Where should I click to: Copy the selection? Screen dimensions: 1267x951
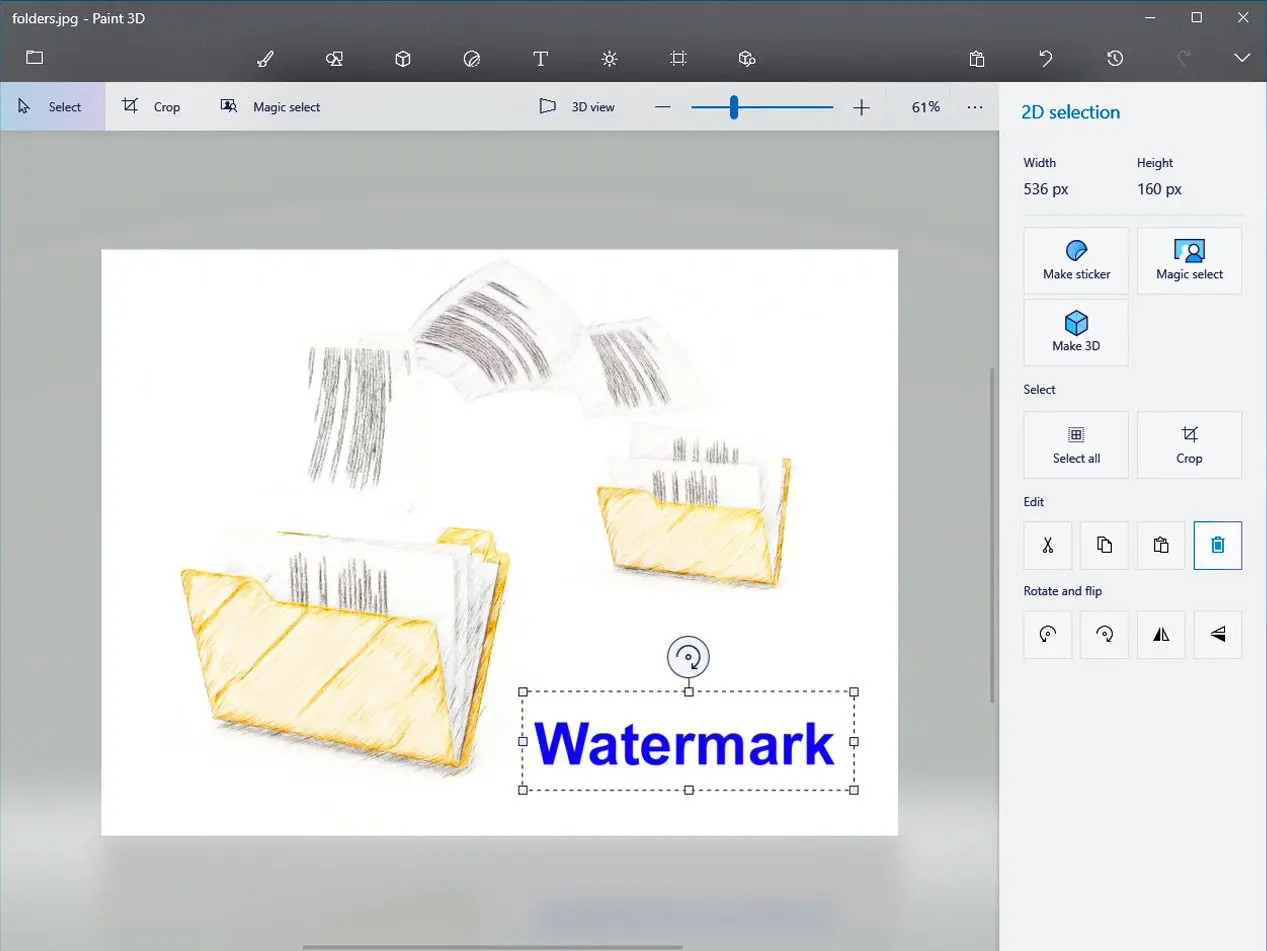pos(1104,545)
